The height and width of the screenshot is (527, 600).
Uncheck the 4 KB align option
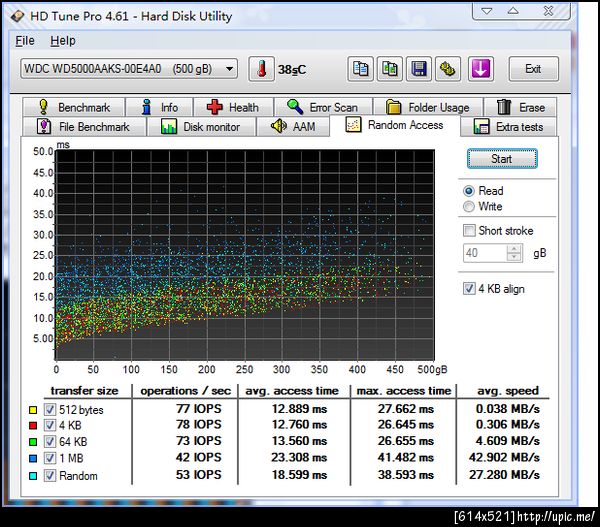[469, 289]
